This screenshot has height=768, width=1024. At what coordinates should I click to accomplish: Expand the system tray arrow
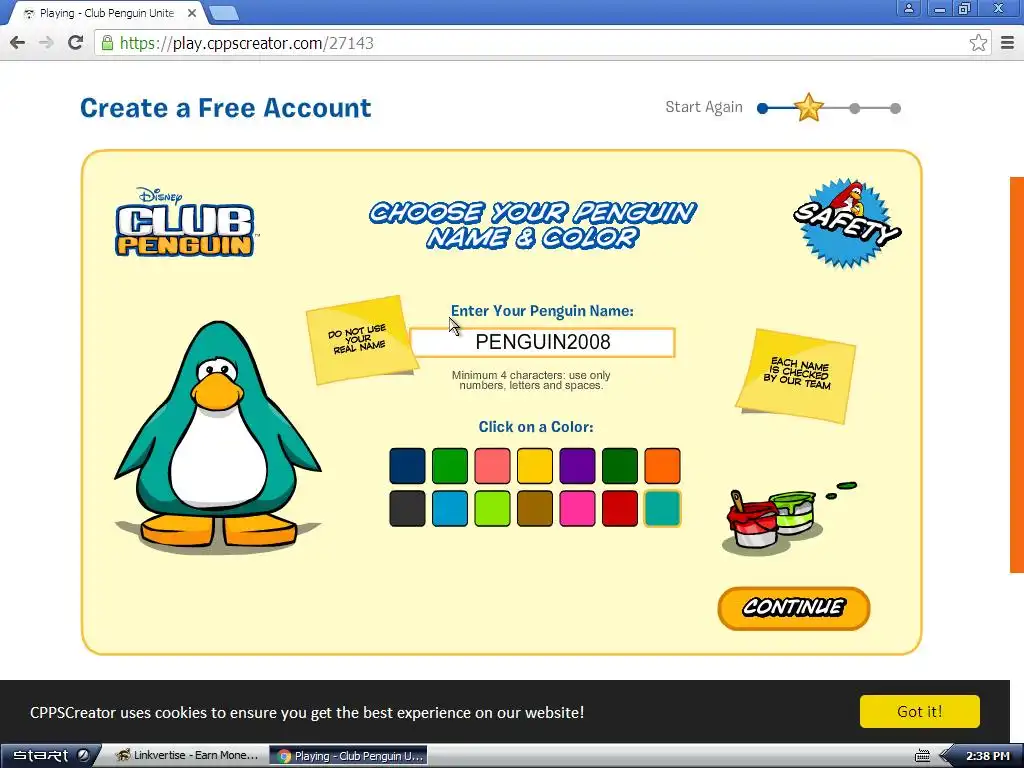(946, 756)
